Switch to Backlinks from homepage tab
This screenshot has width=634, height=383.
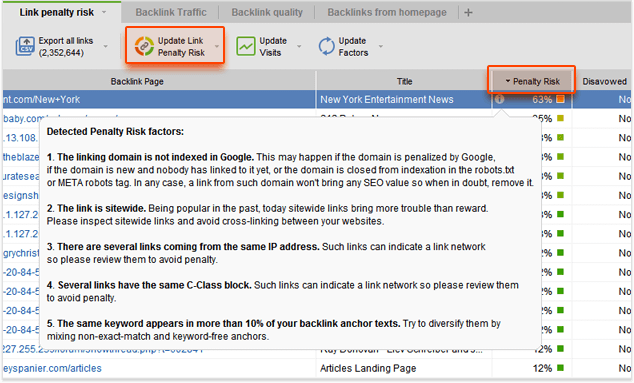387,13
